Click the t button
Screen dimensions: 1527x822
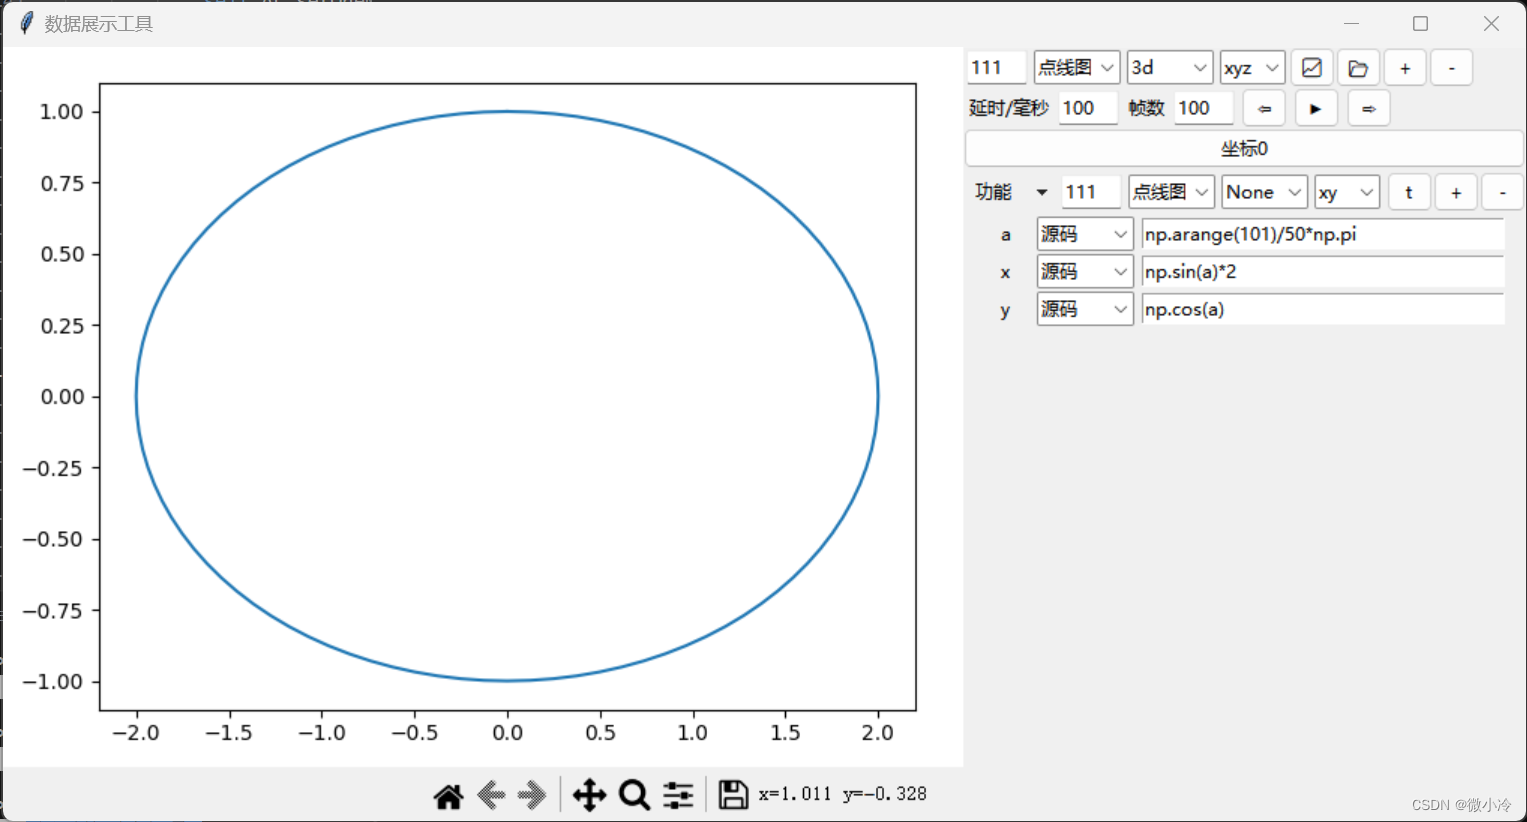point(1409,192)
